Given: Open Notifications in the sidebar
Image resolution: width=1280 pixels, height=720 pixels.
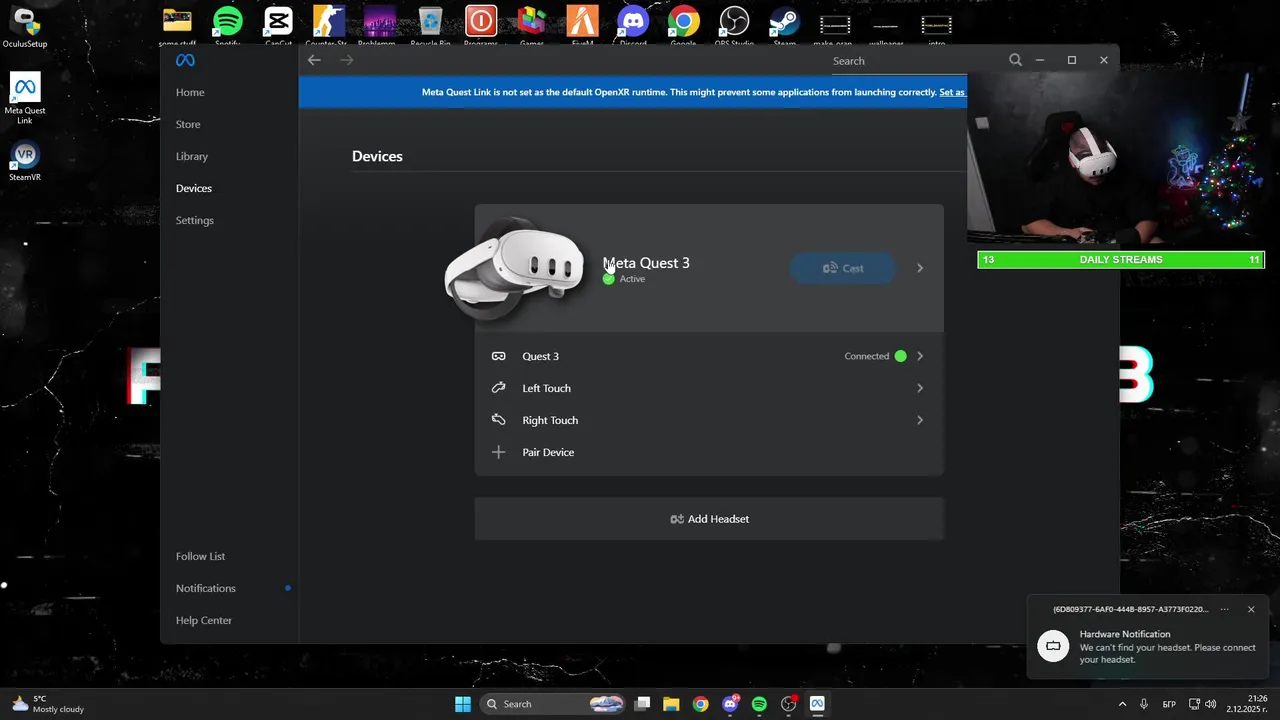Looking at the screenshot, I should click(206, 588).
